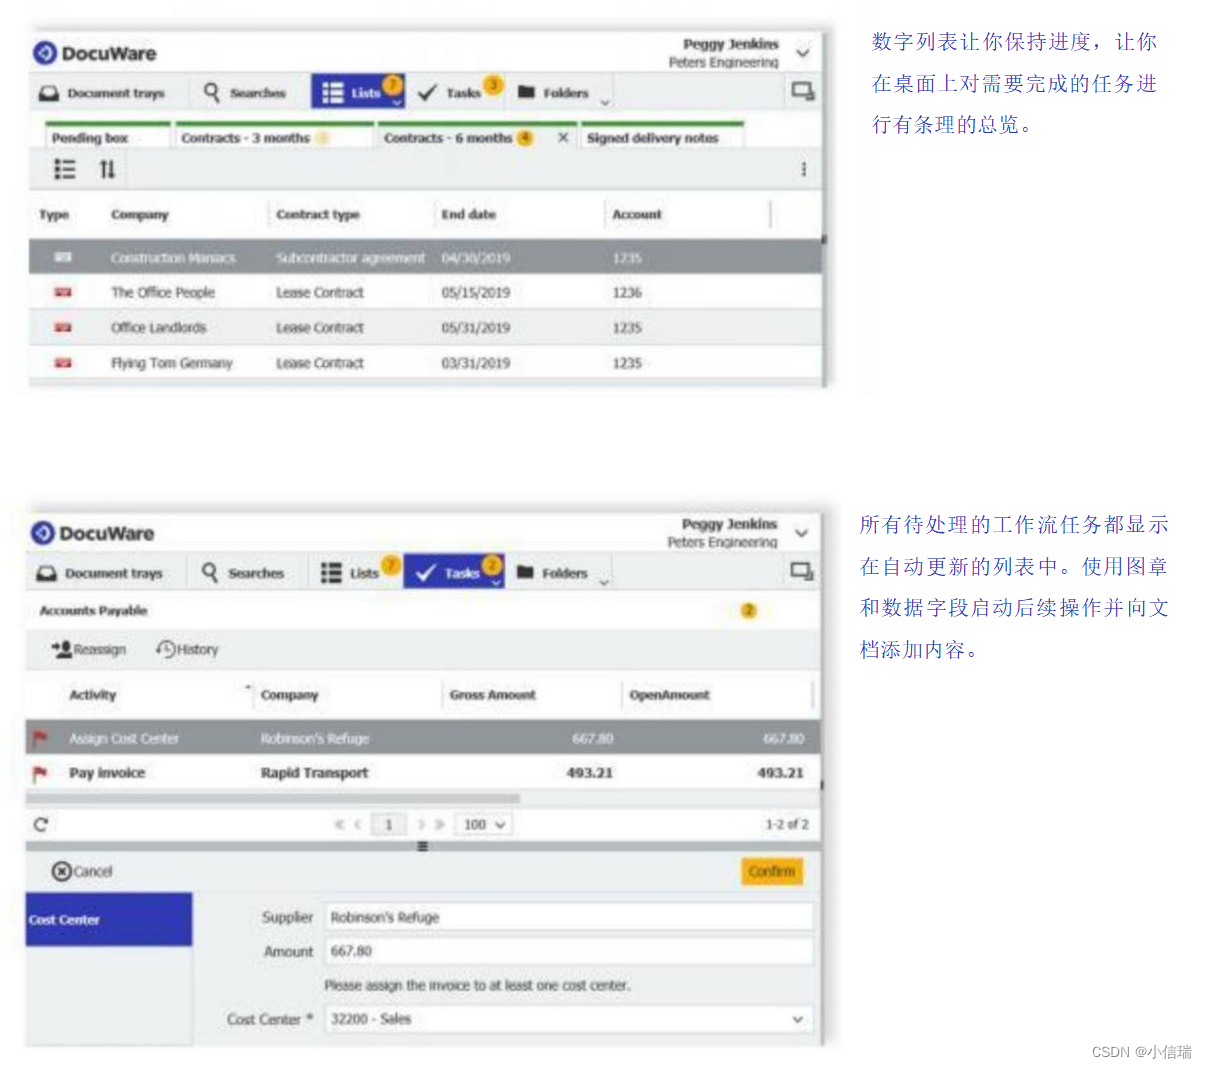The height and width of the screenshot is (1068, 1207).
Task: Open task History
Action: (187, 649)
